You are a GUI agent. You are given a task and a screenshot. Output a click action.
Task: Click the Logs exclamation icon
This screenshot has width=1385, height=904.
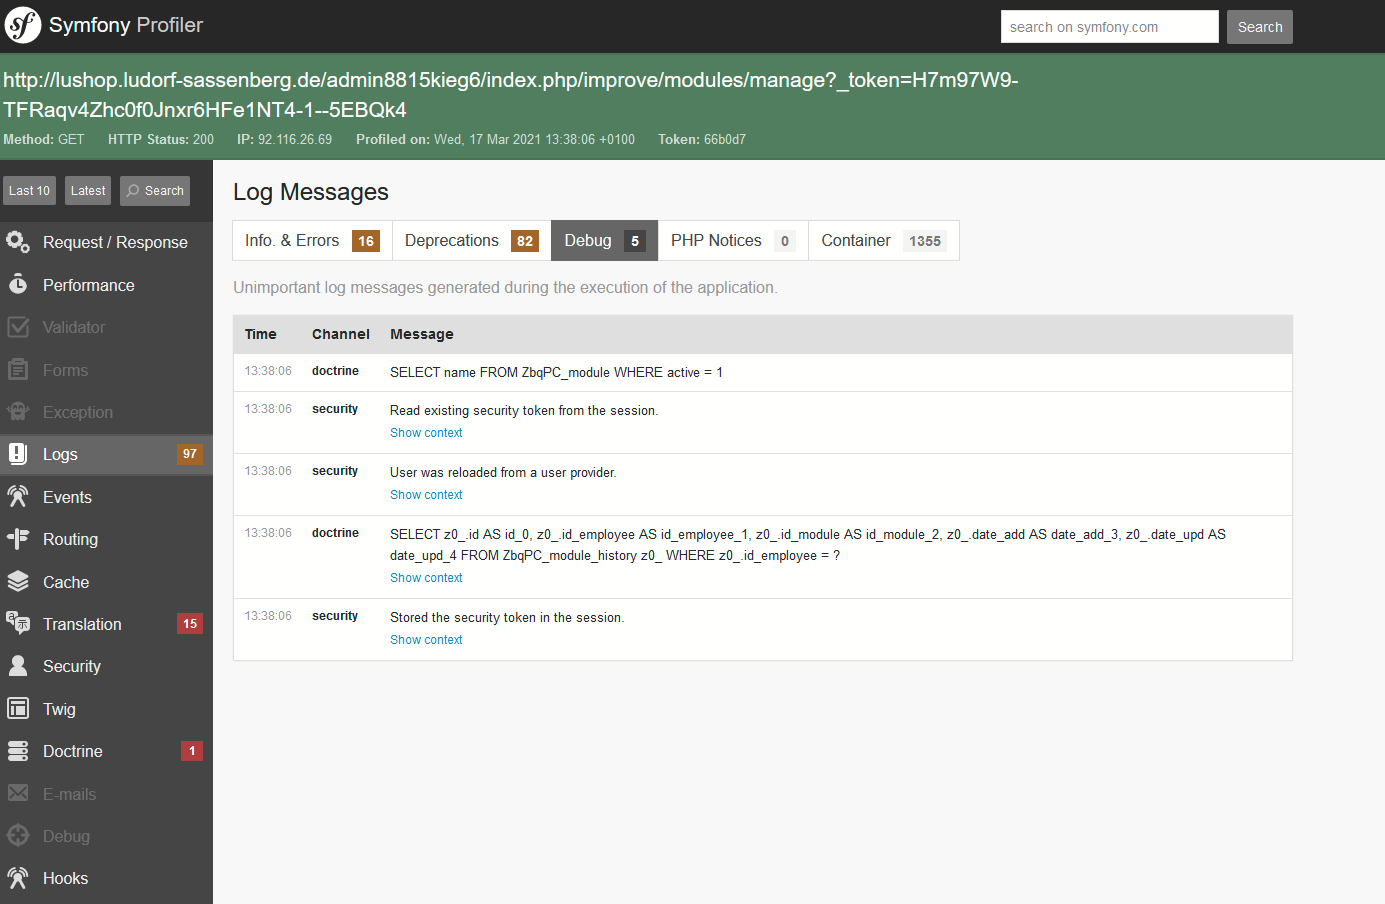pos(18,454)
